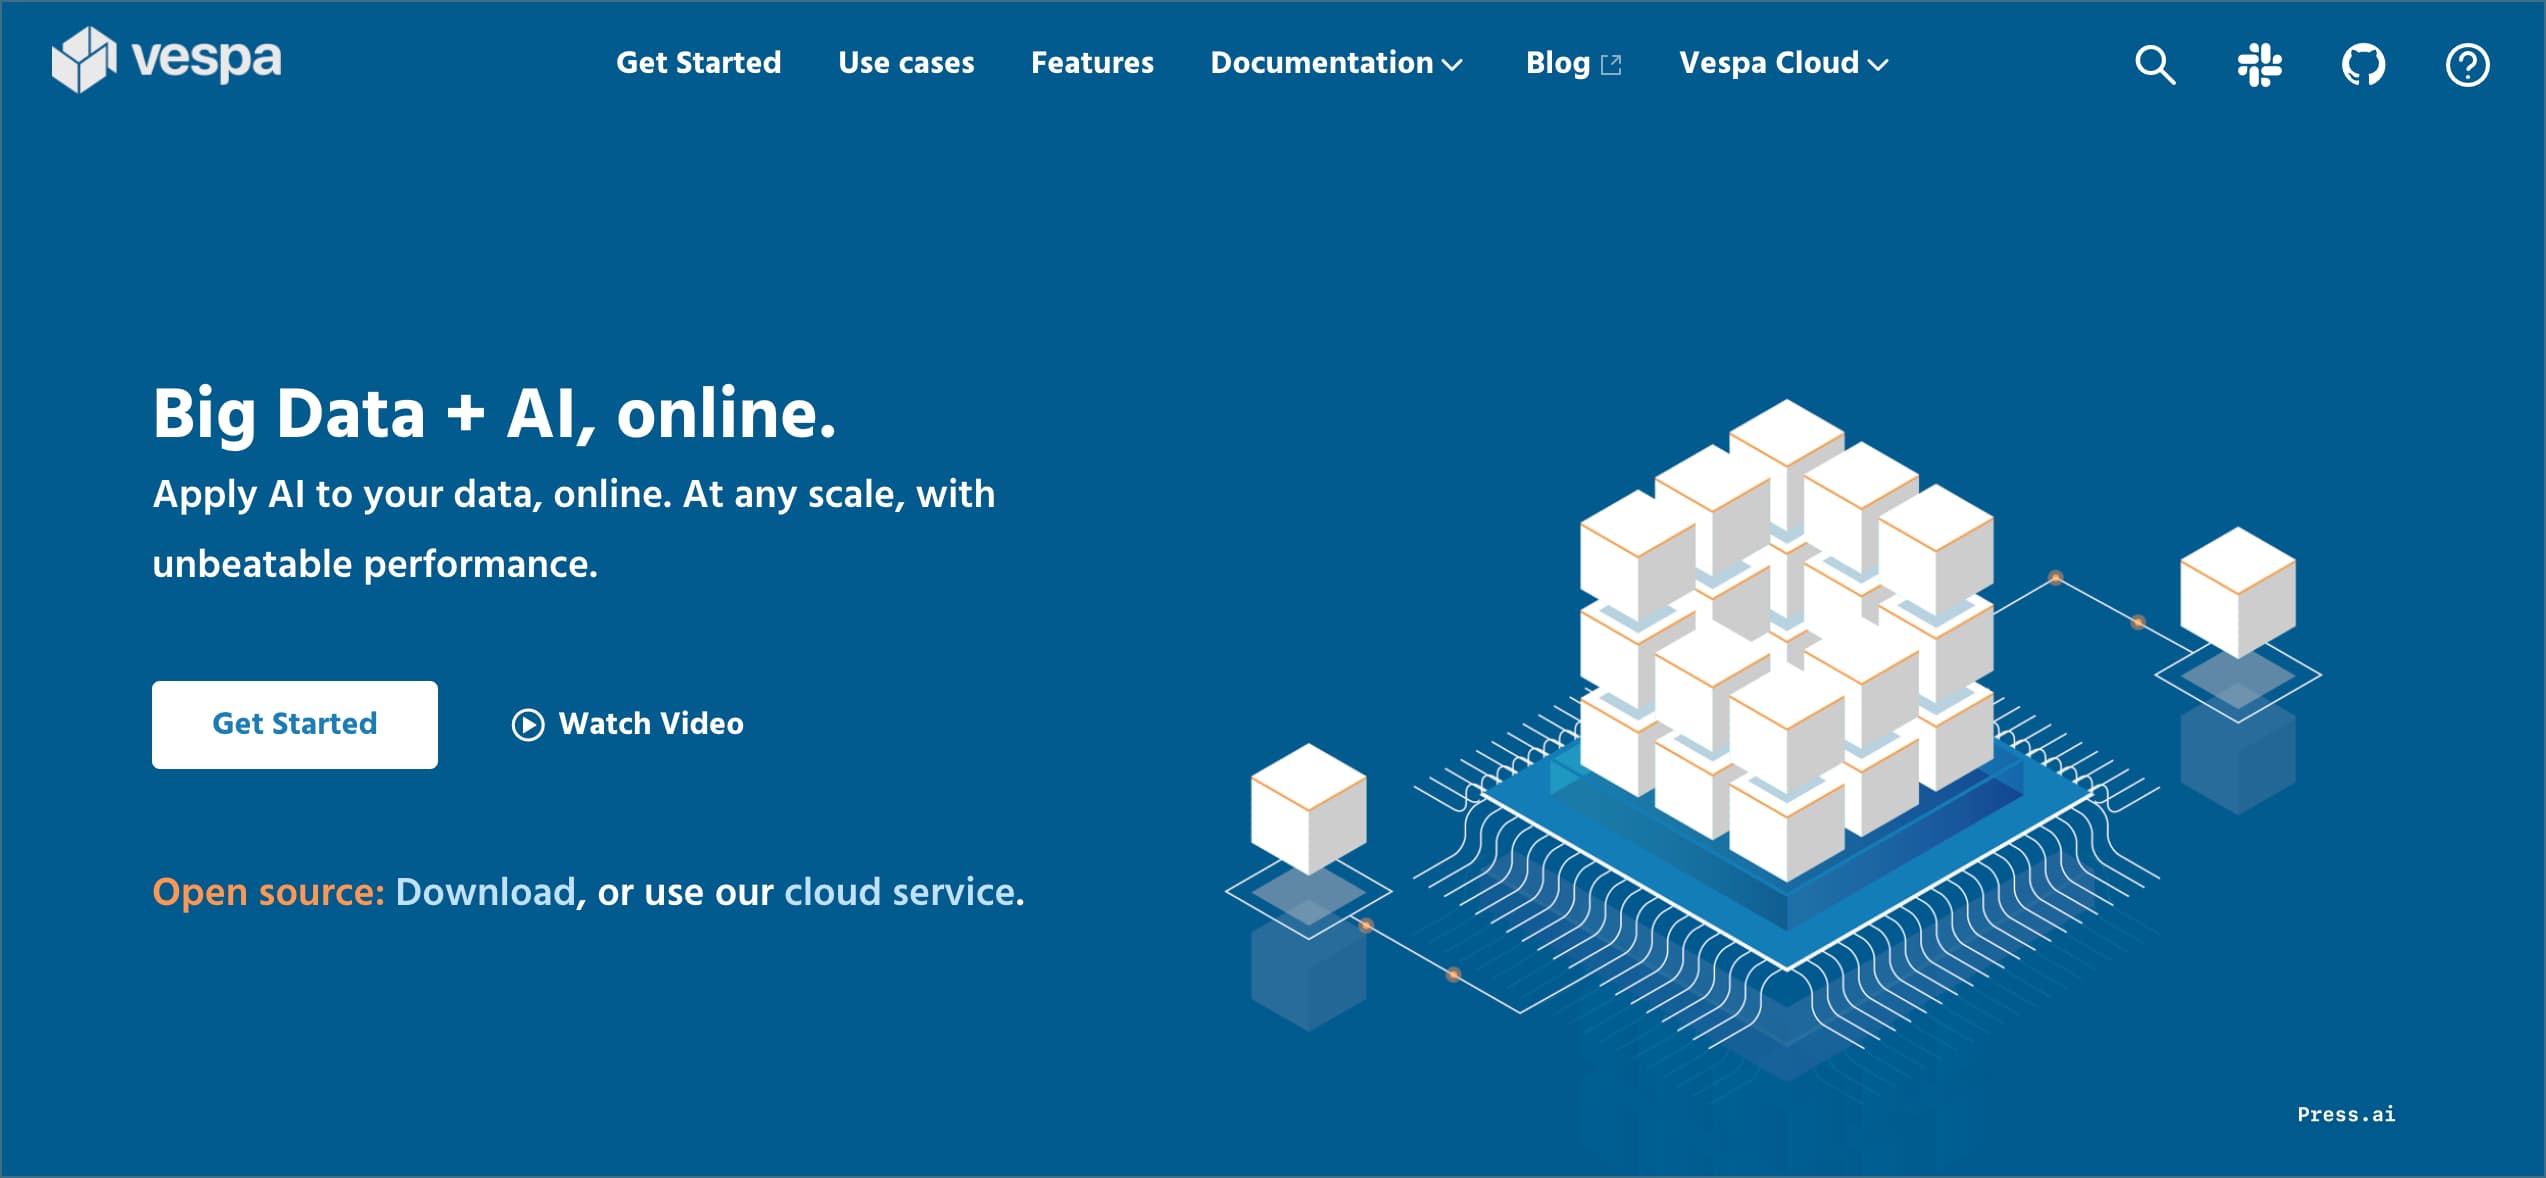This screenshot has width=2546, height=1178.
Task: Follow the cloud service link
Action: [899, 891]
